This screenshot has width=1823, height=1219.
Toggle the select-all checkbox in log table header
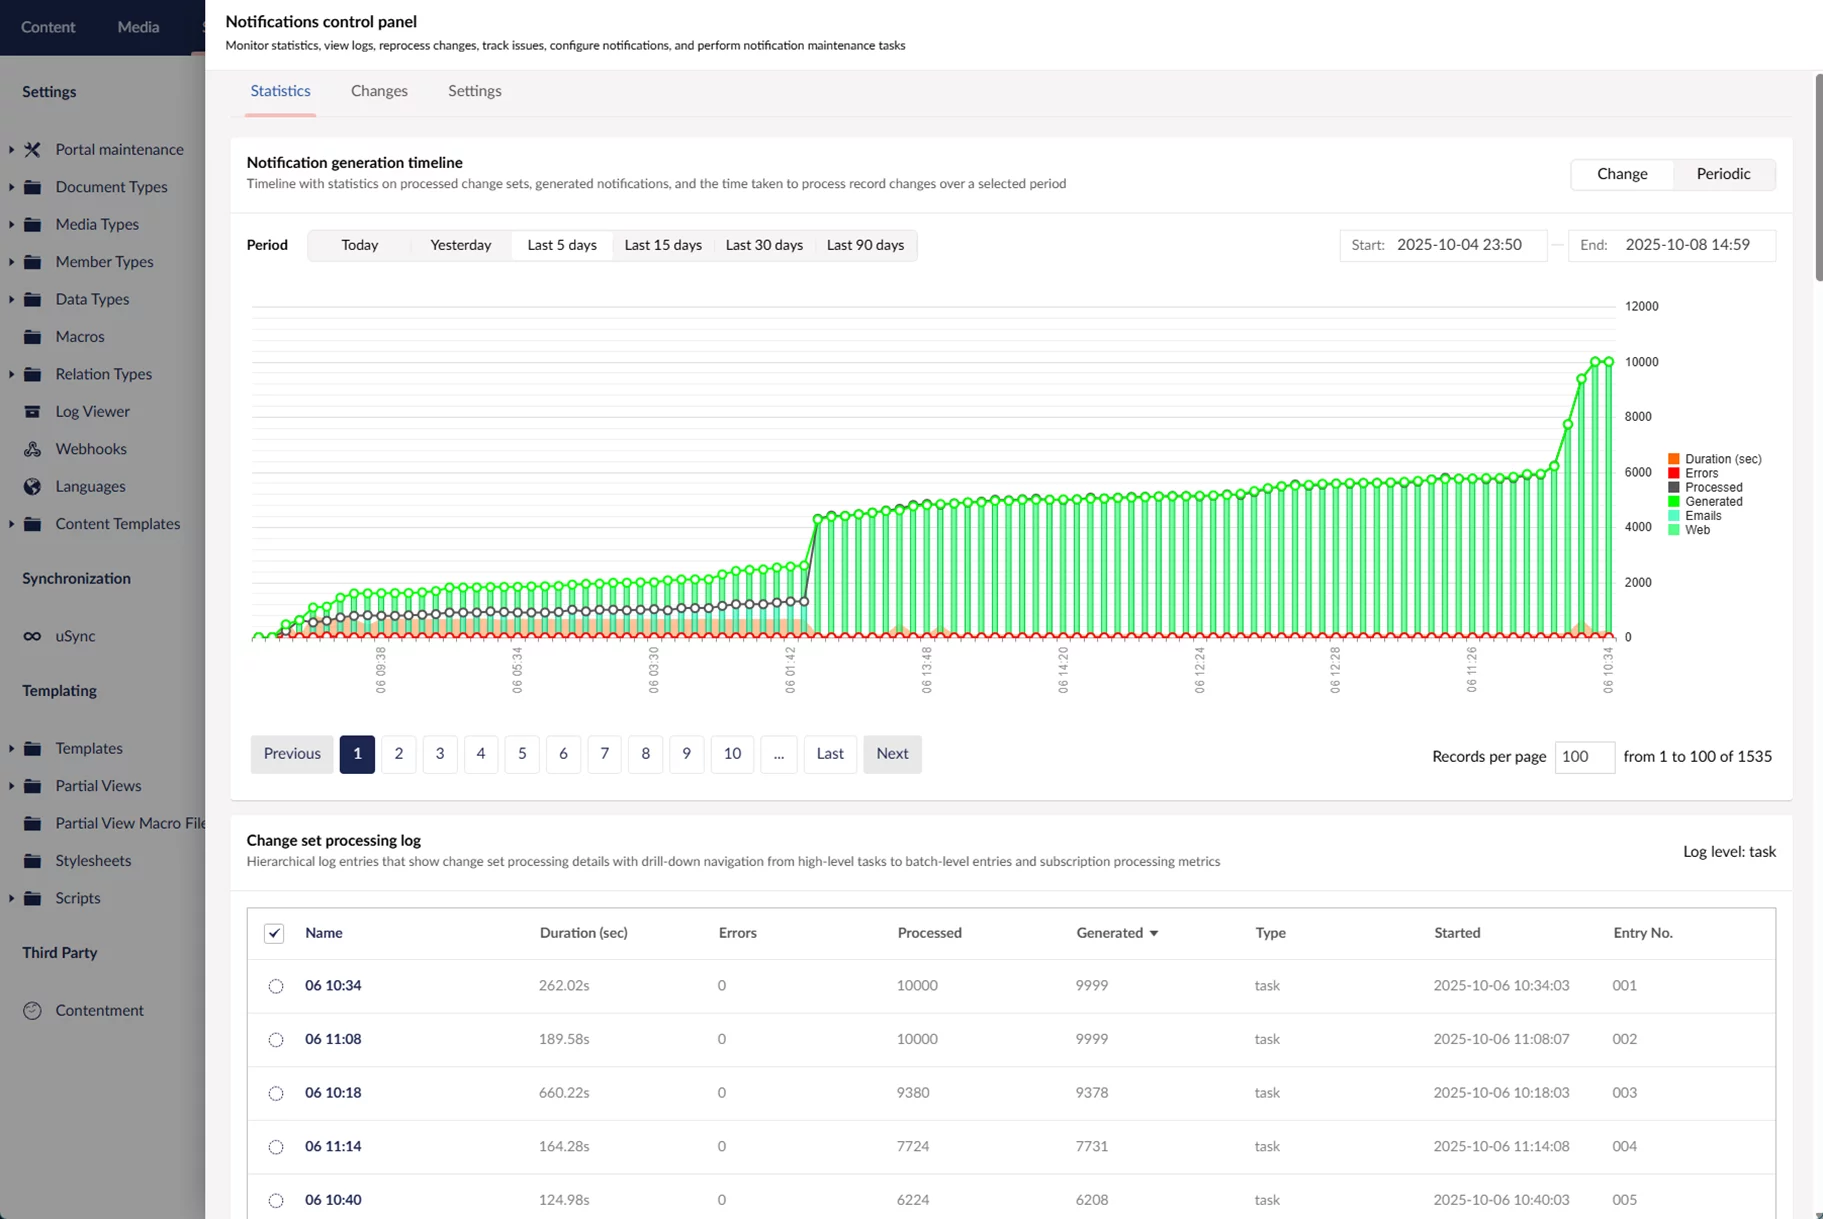[x=274, y=933]
